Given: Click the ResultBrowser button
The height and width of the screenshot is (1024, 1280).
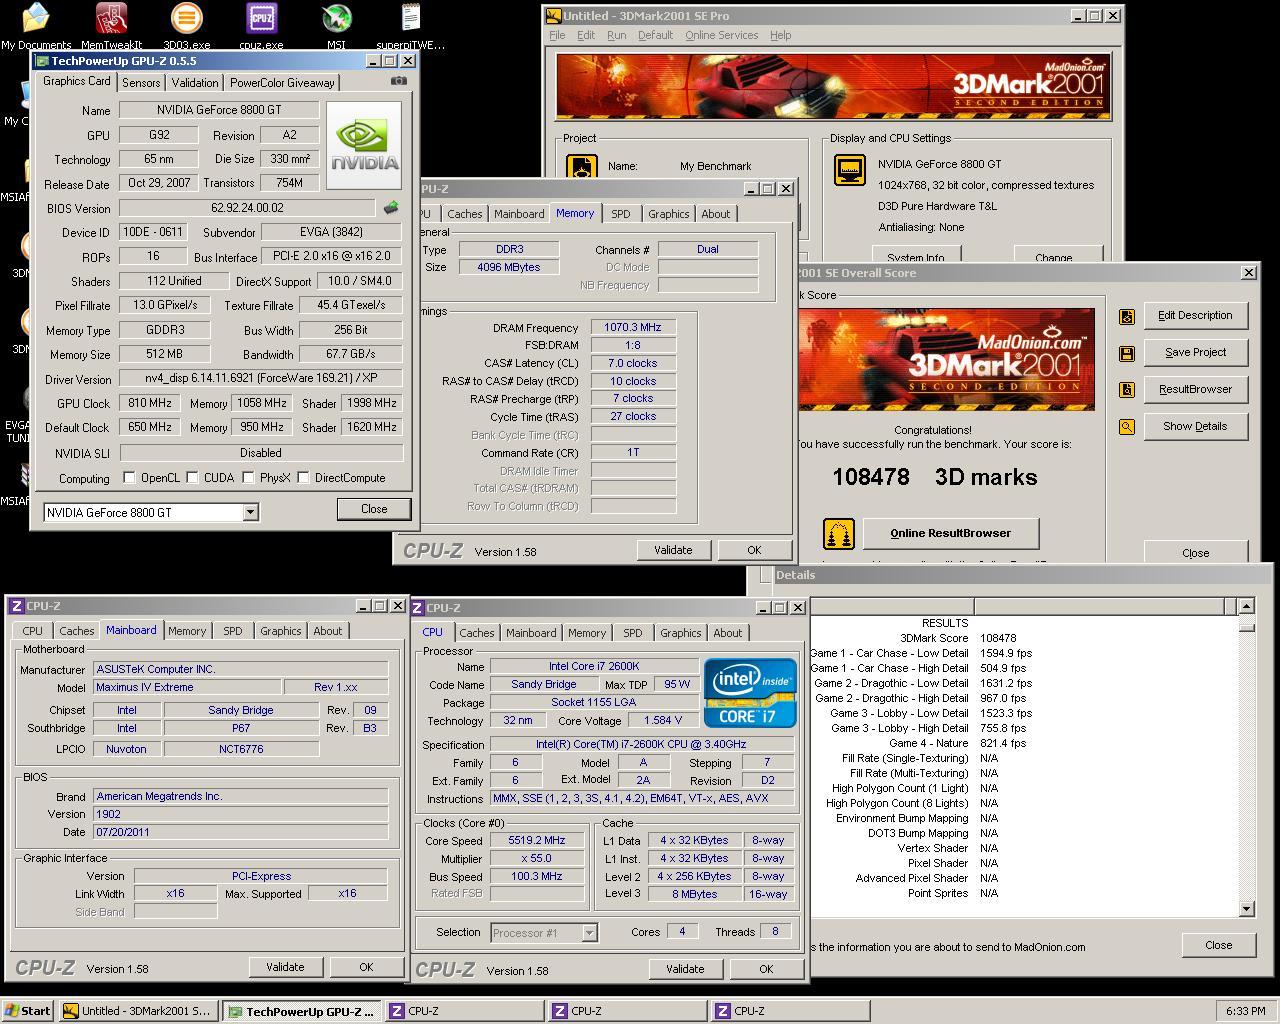Looking at the screenshot, I should 1195,390.
